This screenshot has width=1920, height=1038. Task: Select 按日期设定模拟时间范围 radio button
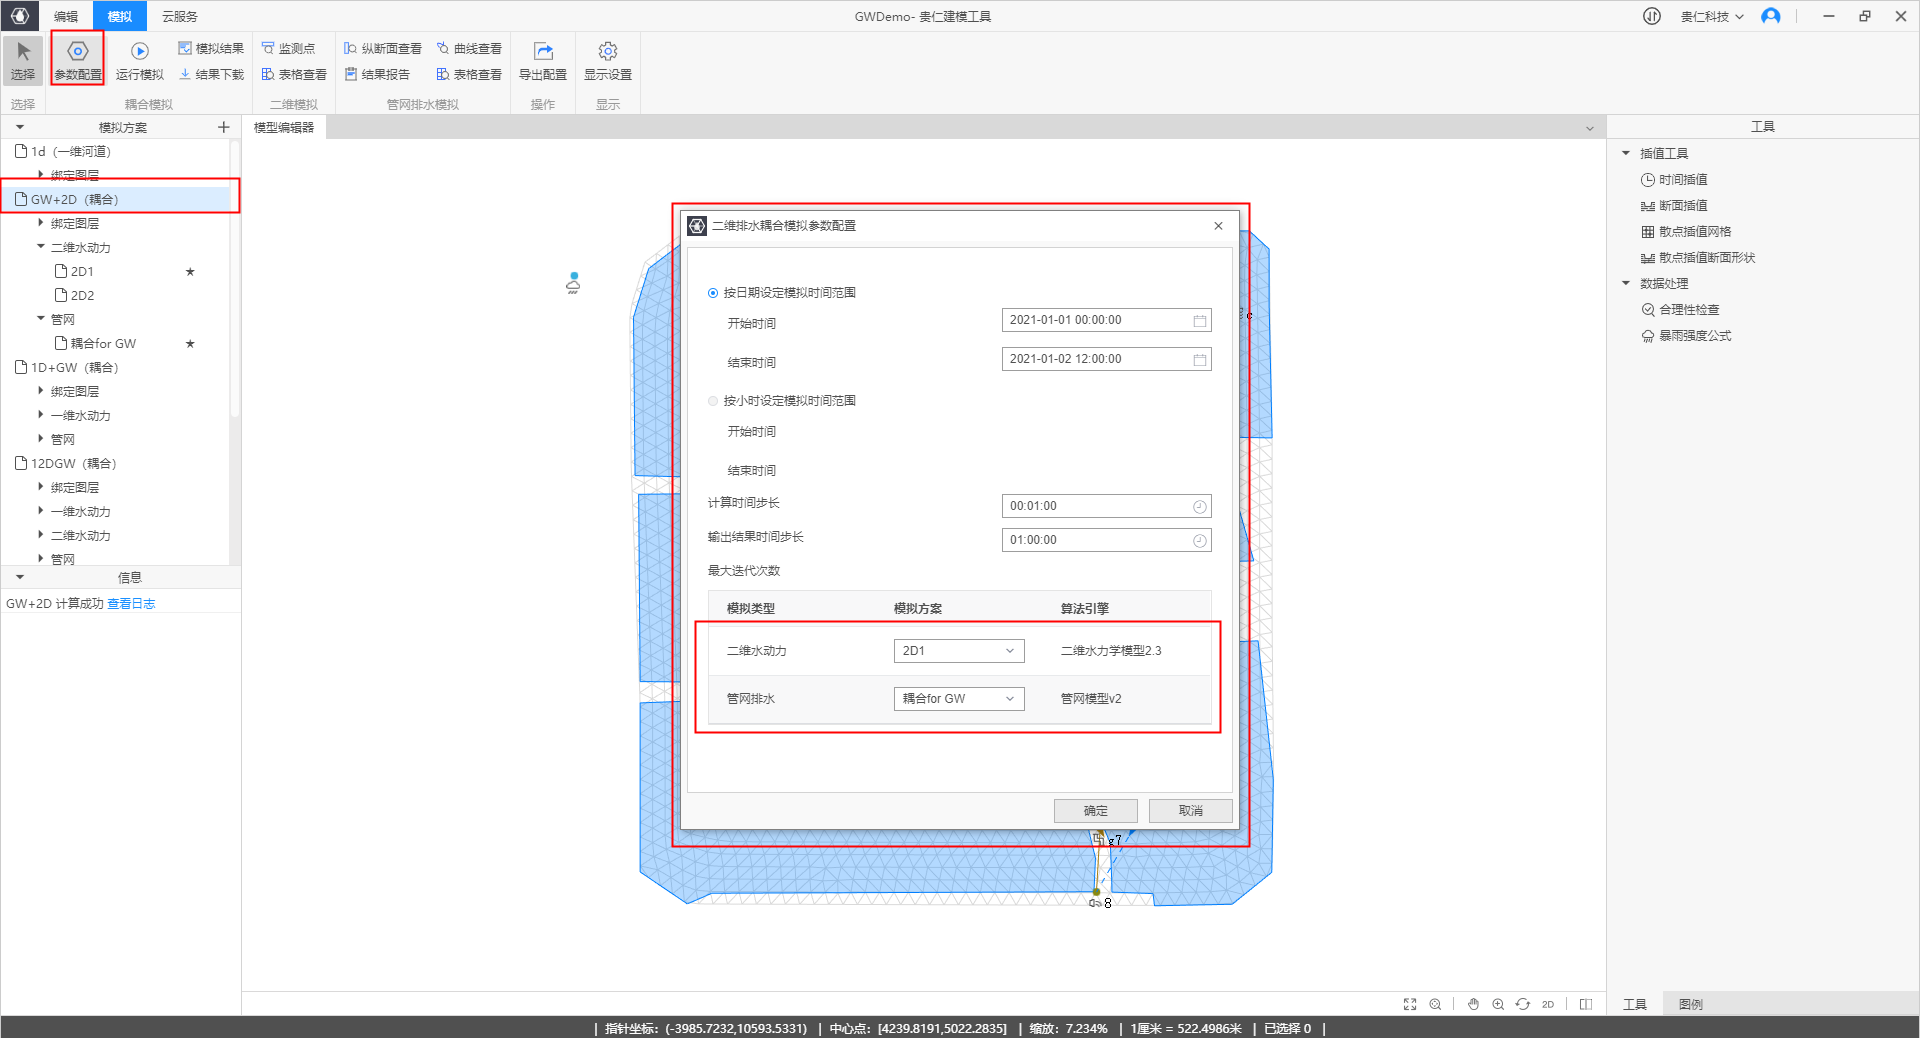(x=713, y=293)
